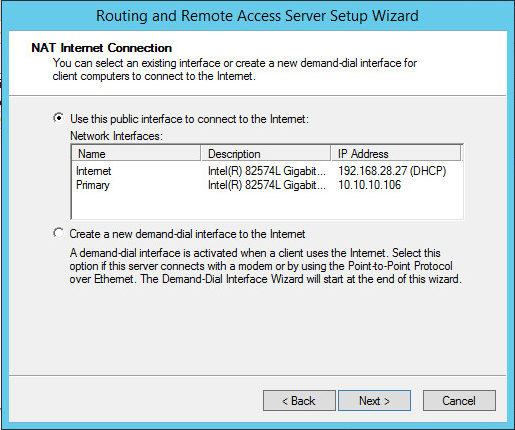Cancel the setup wizard
This screenshot has height=430, width=515.
pyautogui.click(x=459, y=400)
